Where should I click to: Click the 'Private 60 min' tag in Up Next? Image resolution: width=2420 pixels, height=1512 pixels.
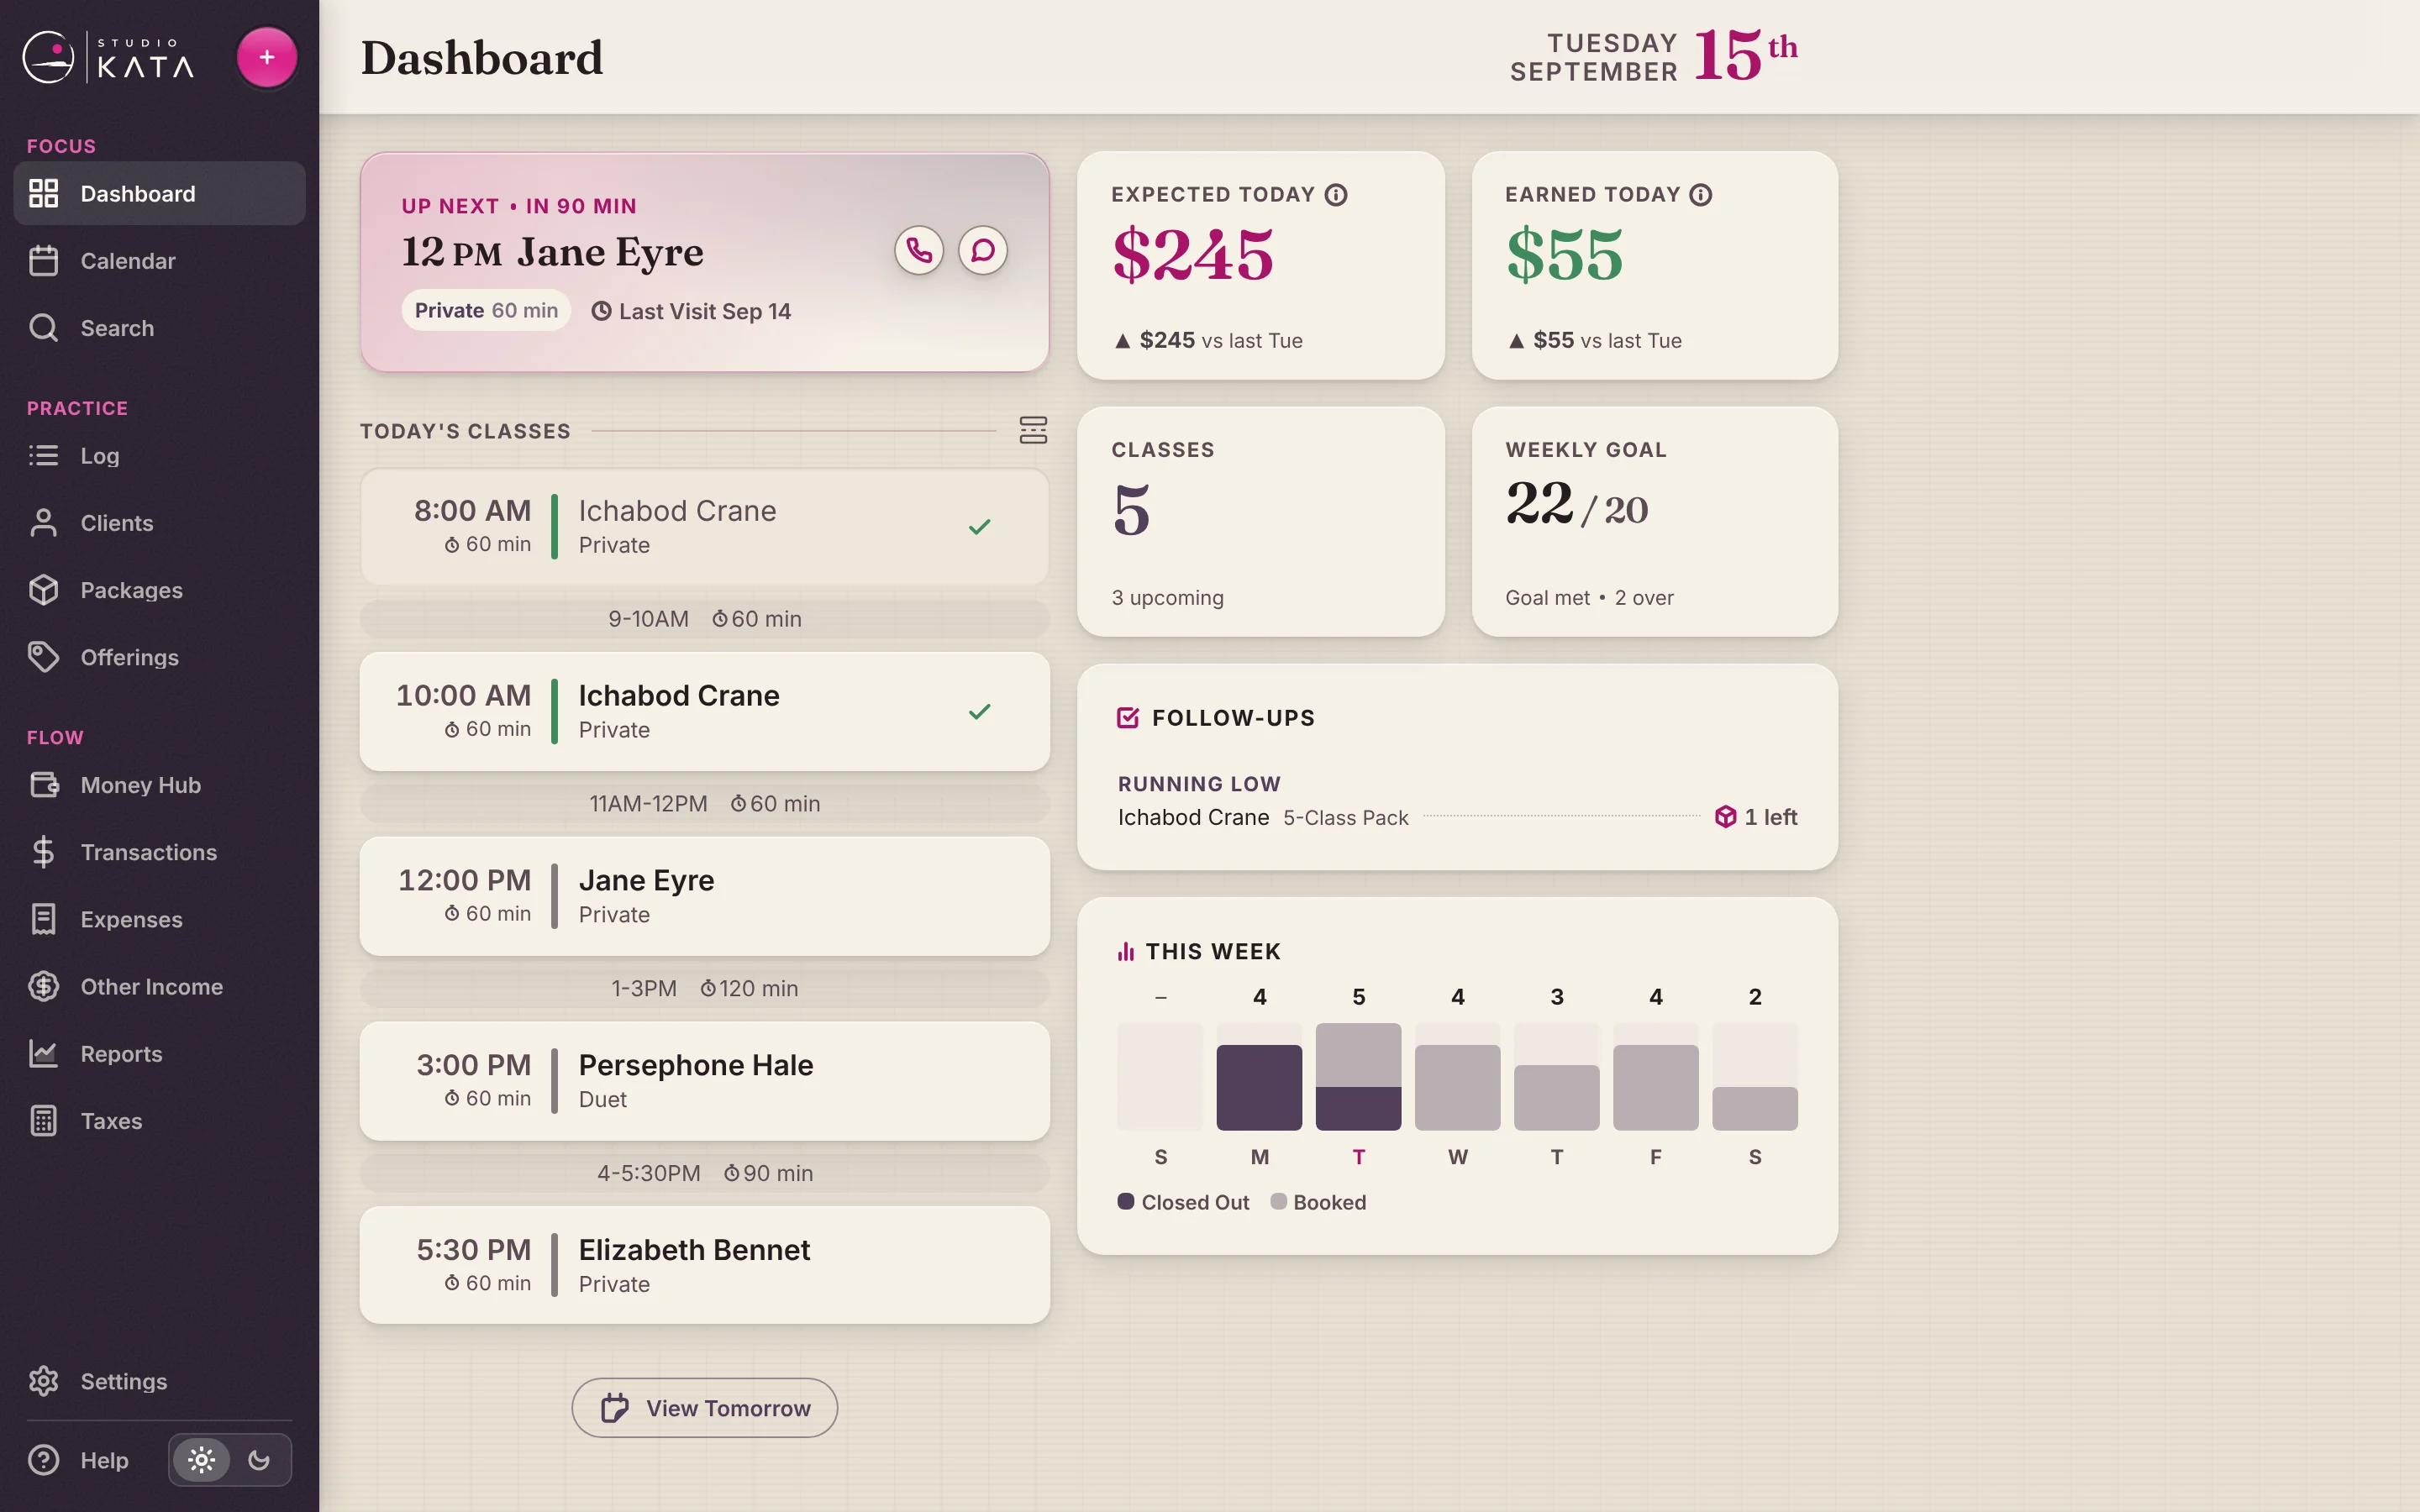(486, 310)
